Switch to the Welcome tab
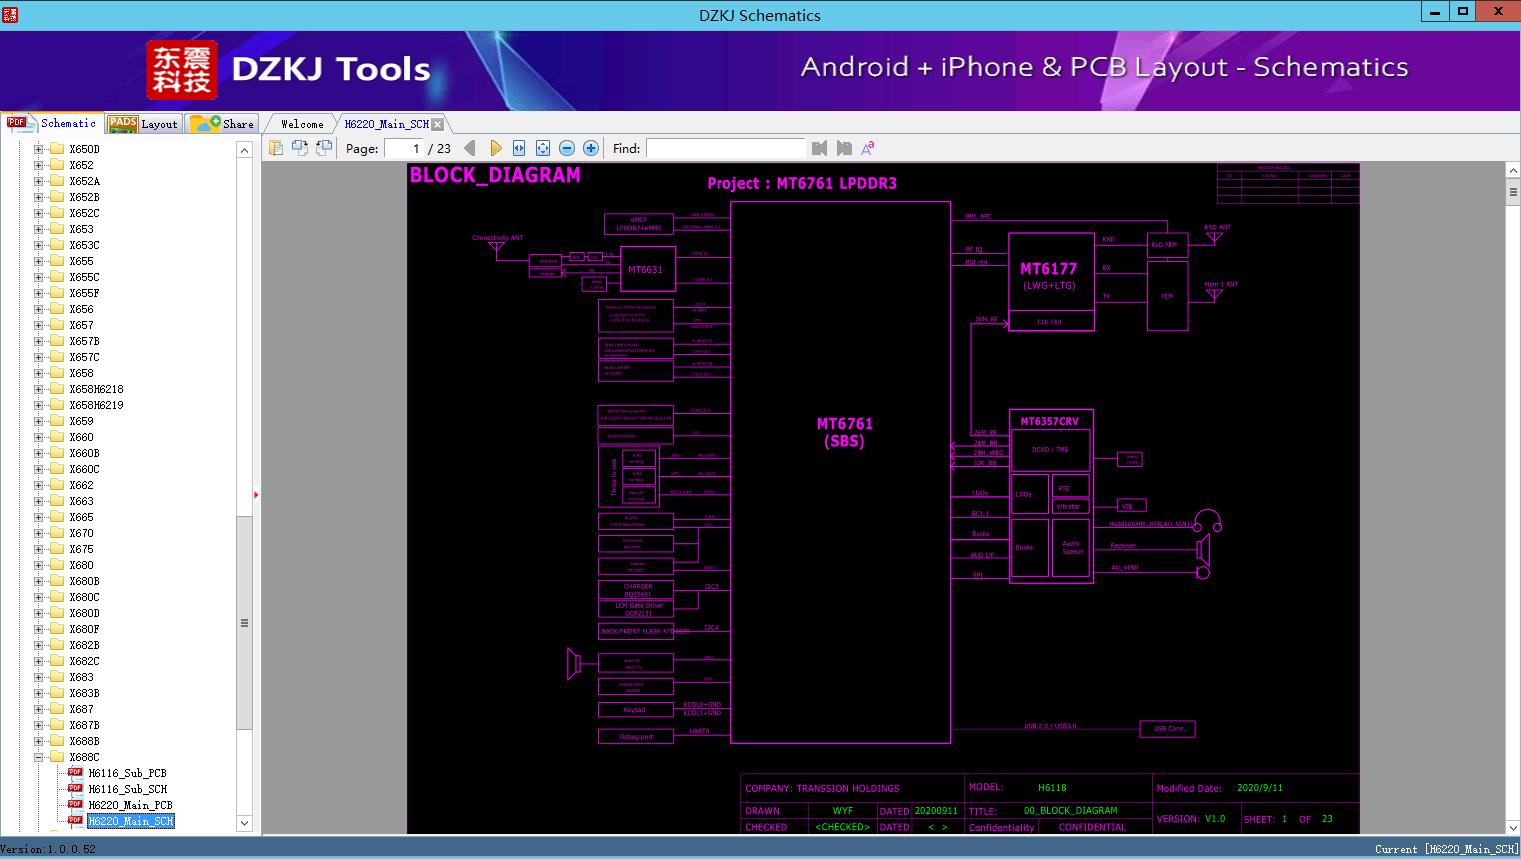 (x=301, y=124)
